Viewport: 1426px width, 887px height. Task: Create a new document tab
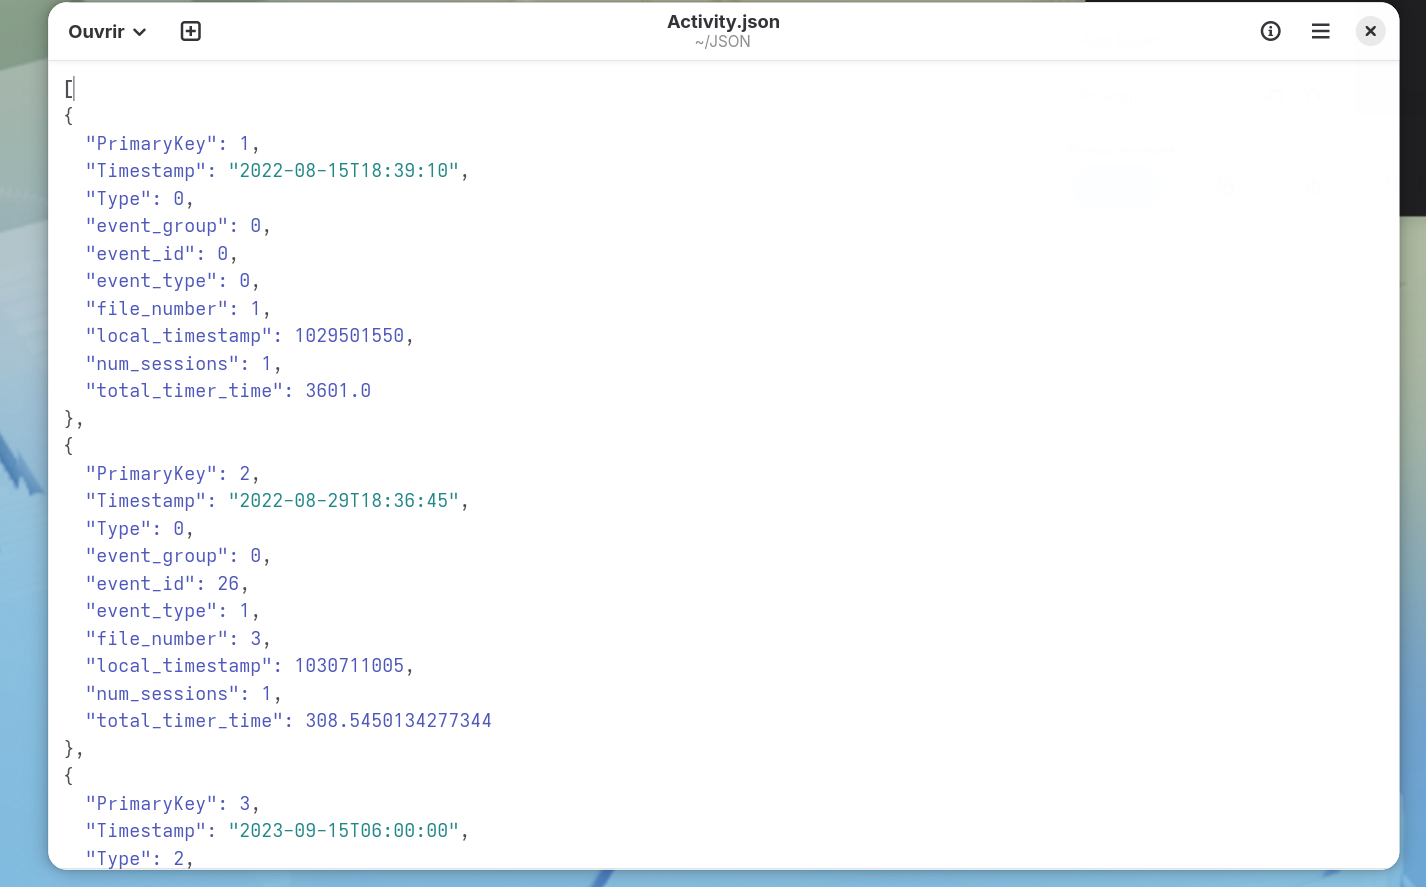(190, 31)
